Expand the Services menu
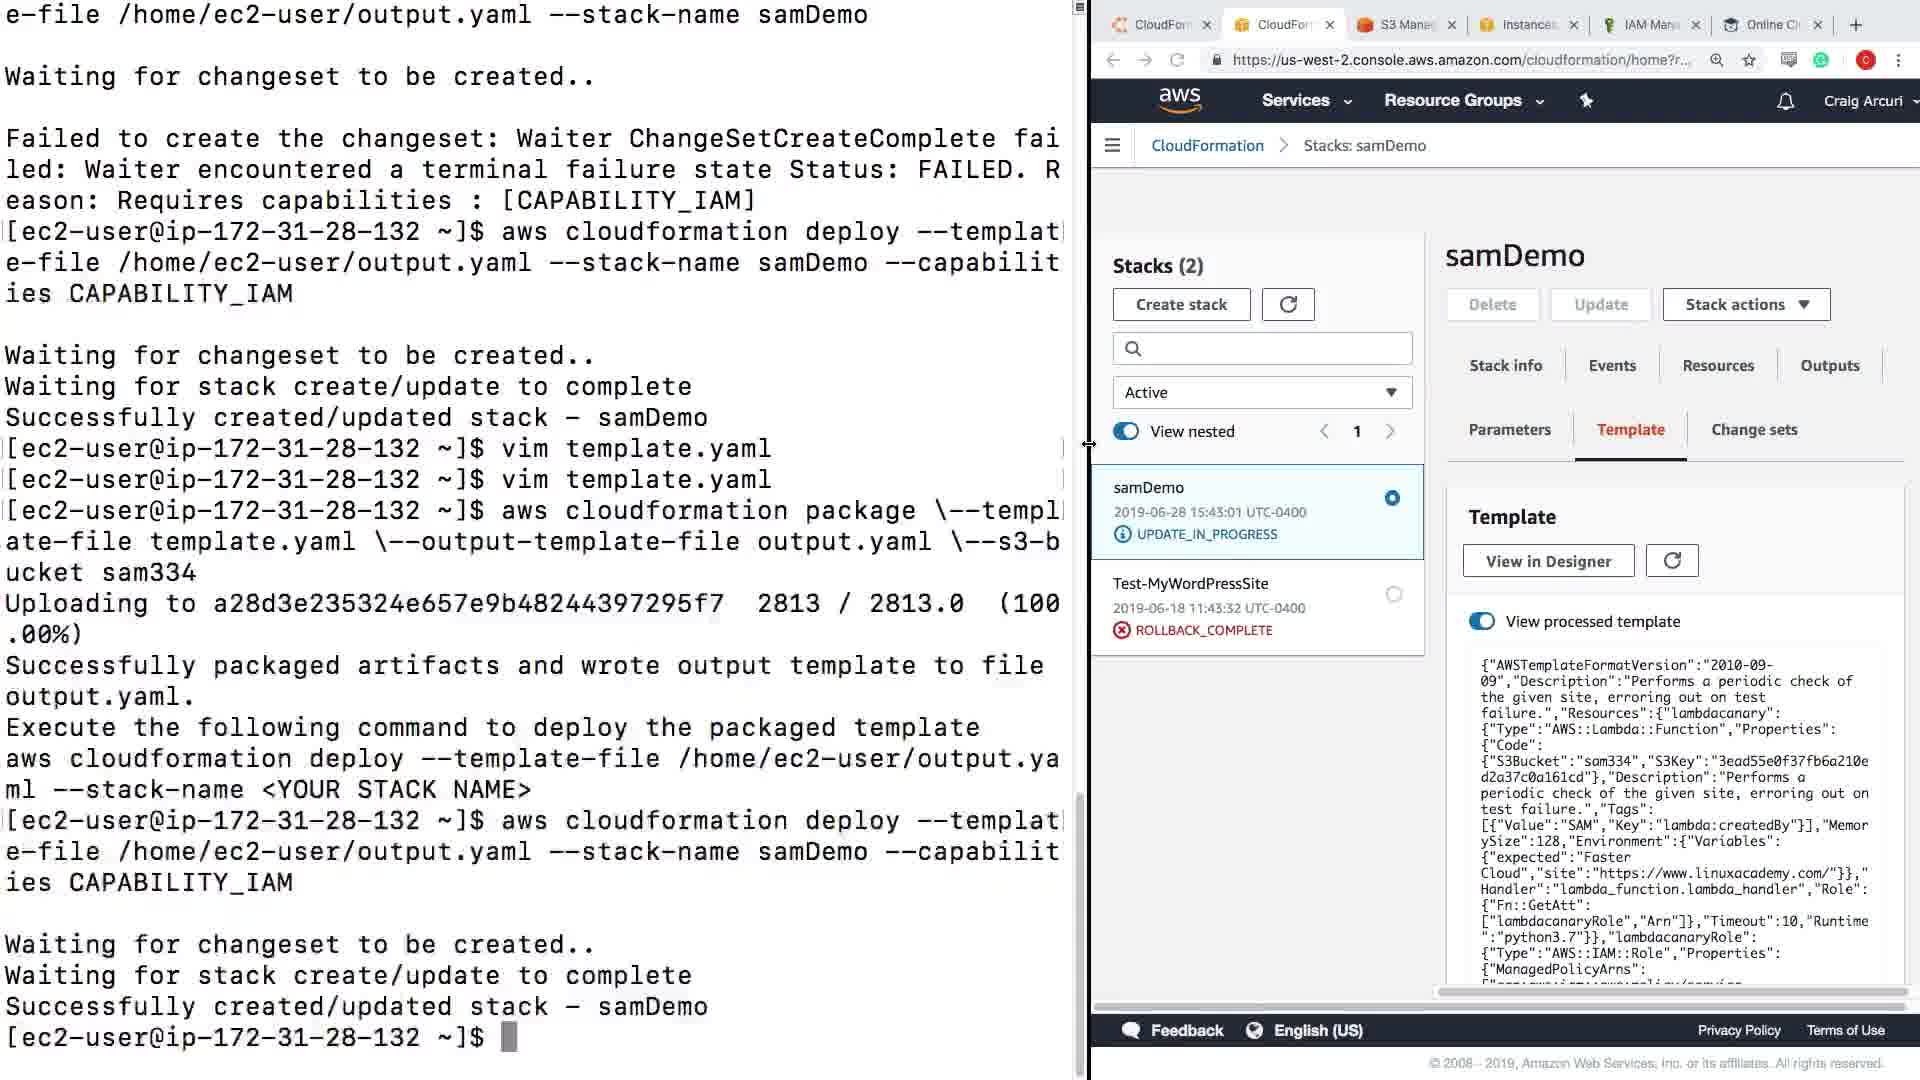 click(1306, 101)
